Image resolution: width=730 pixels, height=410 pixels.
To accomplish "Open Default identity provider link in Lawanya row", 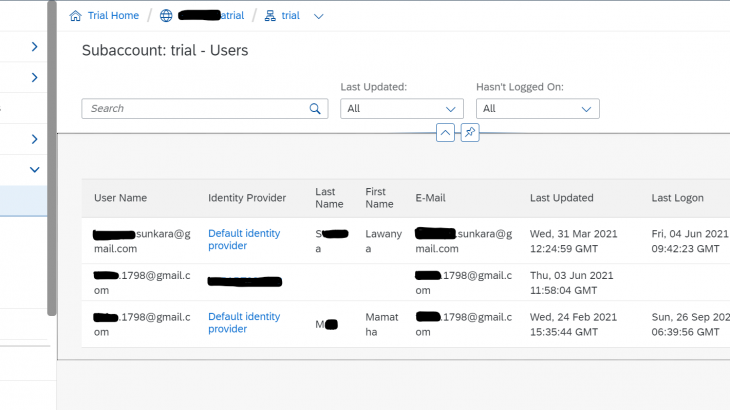I will tap(244, 239).
